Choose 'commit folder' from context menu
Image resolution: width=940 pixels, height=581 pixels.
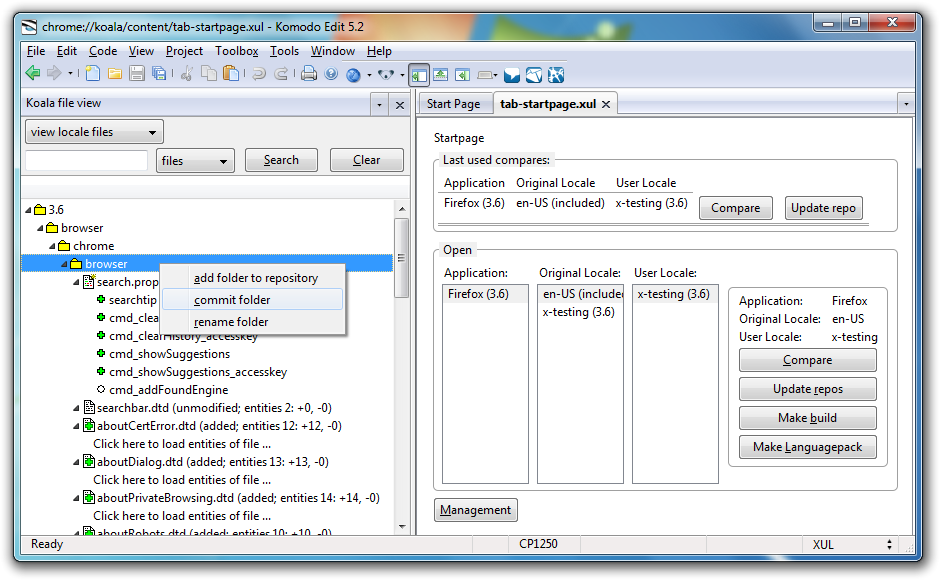[x=252, y=300]
